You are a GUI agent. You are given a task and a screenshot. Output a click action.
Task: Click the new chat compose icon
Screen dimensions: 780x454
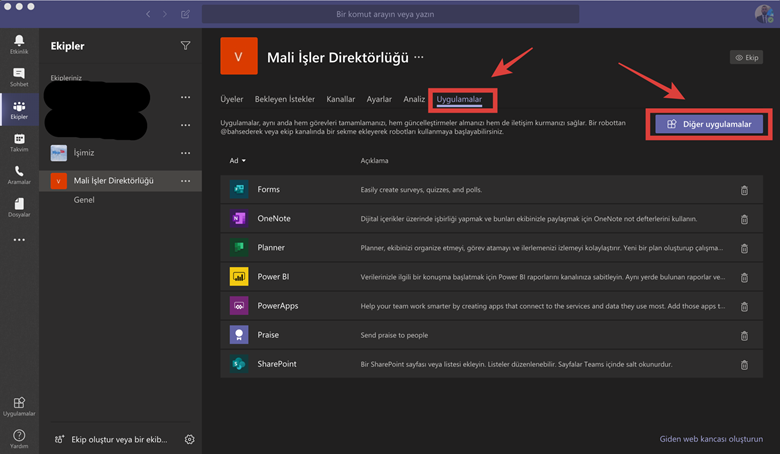(x=185, y=14)
